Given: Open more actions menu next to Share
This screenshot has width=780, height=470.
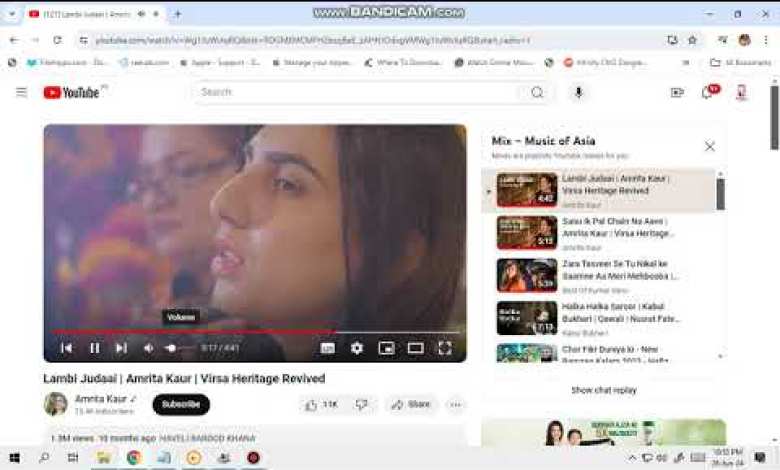Looking at the screenshot, I should [456, 404].
